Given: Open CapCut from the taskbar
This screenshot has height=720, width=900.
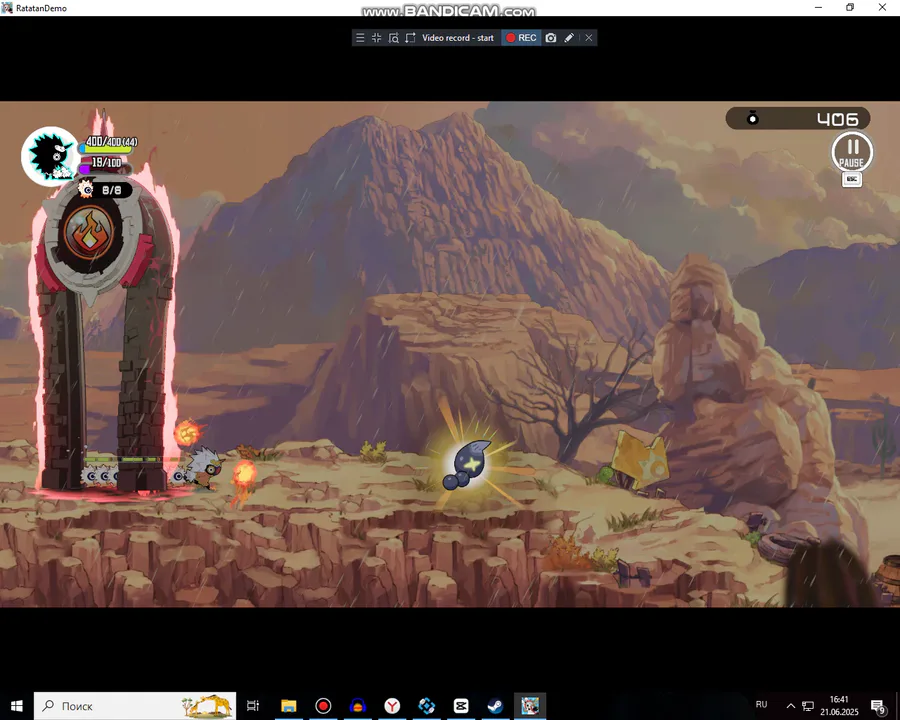Looking at the screenshot, I should click(x=461, y=706).
